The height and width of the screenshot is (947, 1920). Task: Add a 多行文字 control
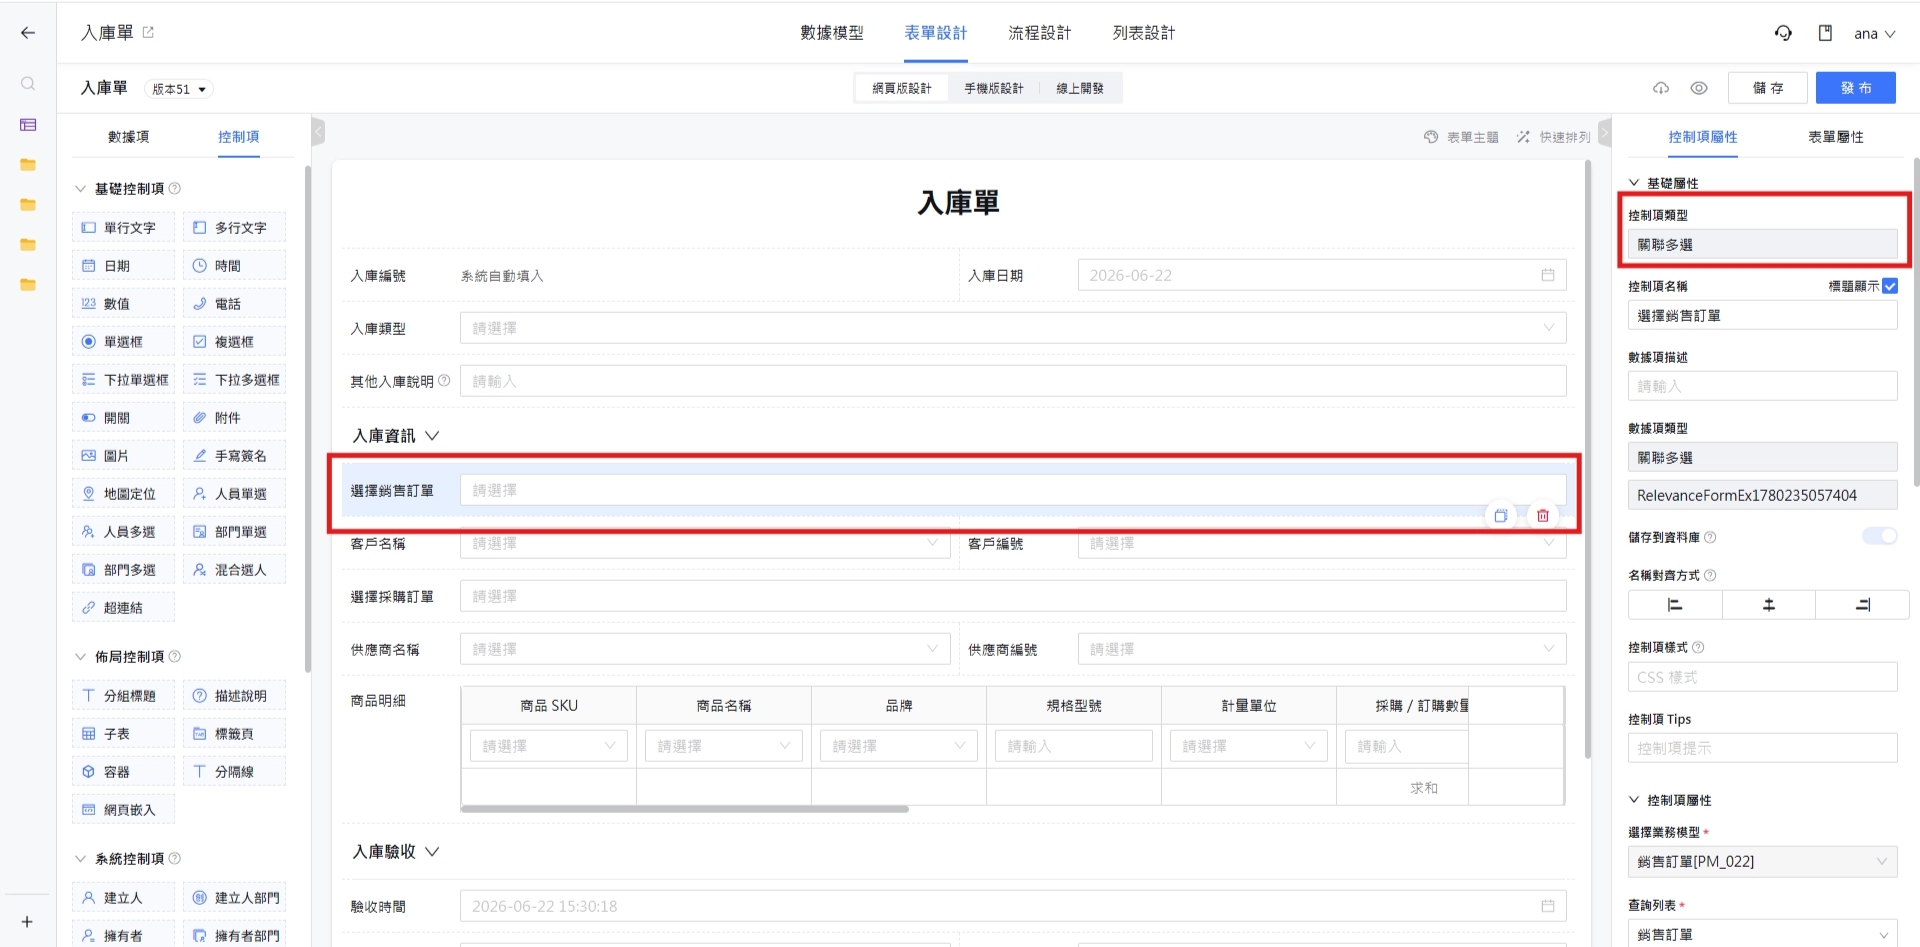pos(234,227)
